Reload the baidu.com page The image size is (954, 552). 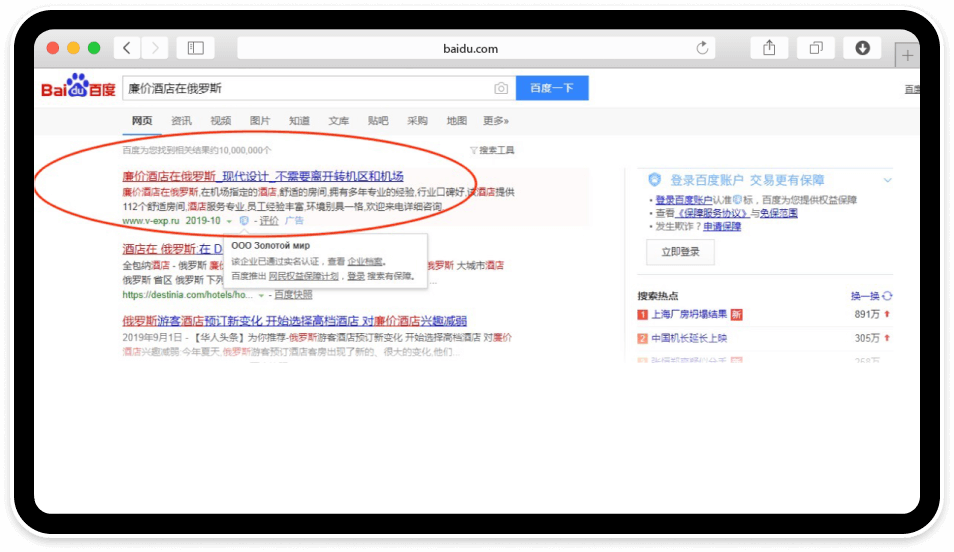click(x=702, y=48)
